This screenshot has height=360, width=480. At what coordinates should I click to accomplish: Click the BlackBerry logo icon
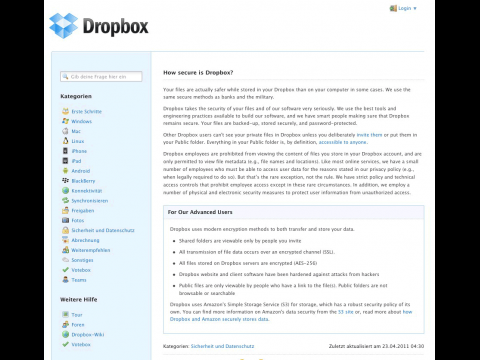pyautogui.click(x=66, y=181)
